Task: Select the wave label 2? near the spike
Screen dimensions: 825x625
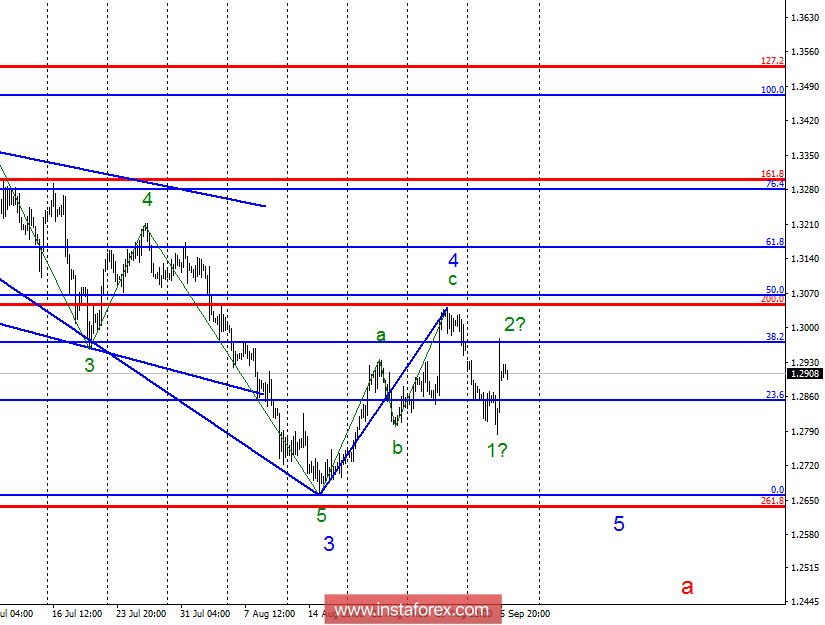Action: click(515, 324)
